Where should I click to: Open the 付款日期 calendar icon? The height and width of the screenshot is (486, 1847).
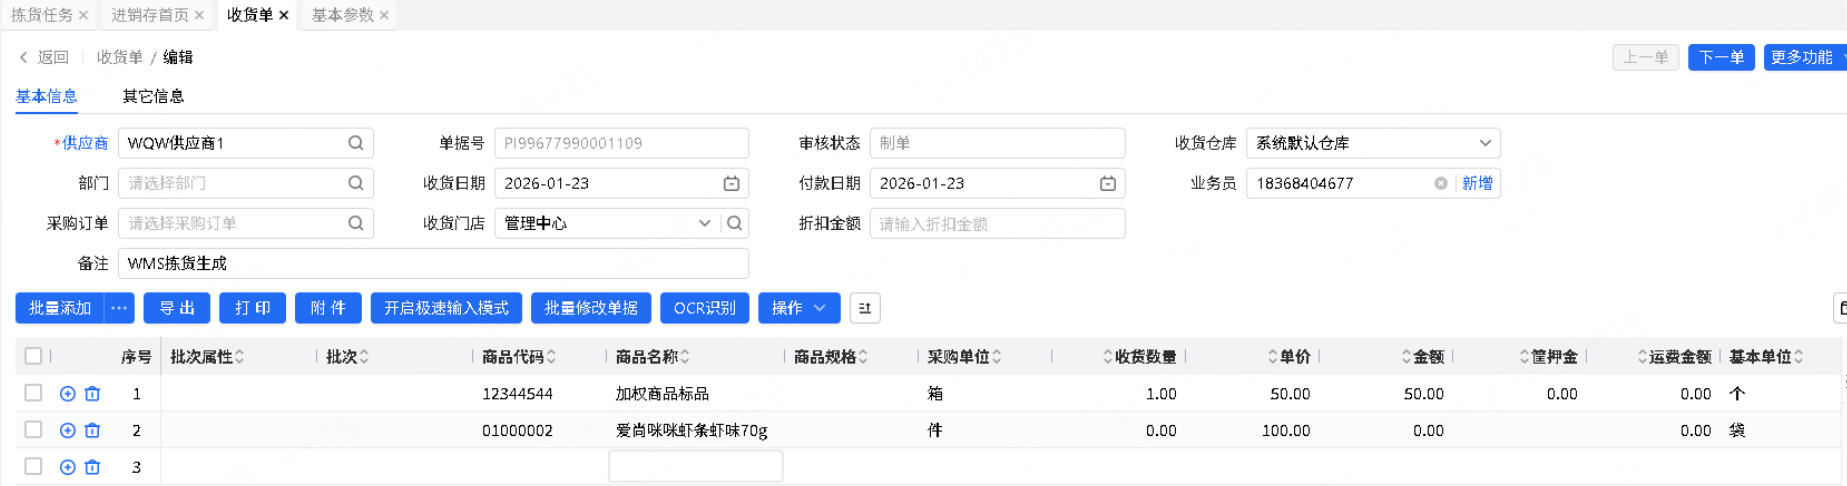click(x=1107, y=183)
